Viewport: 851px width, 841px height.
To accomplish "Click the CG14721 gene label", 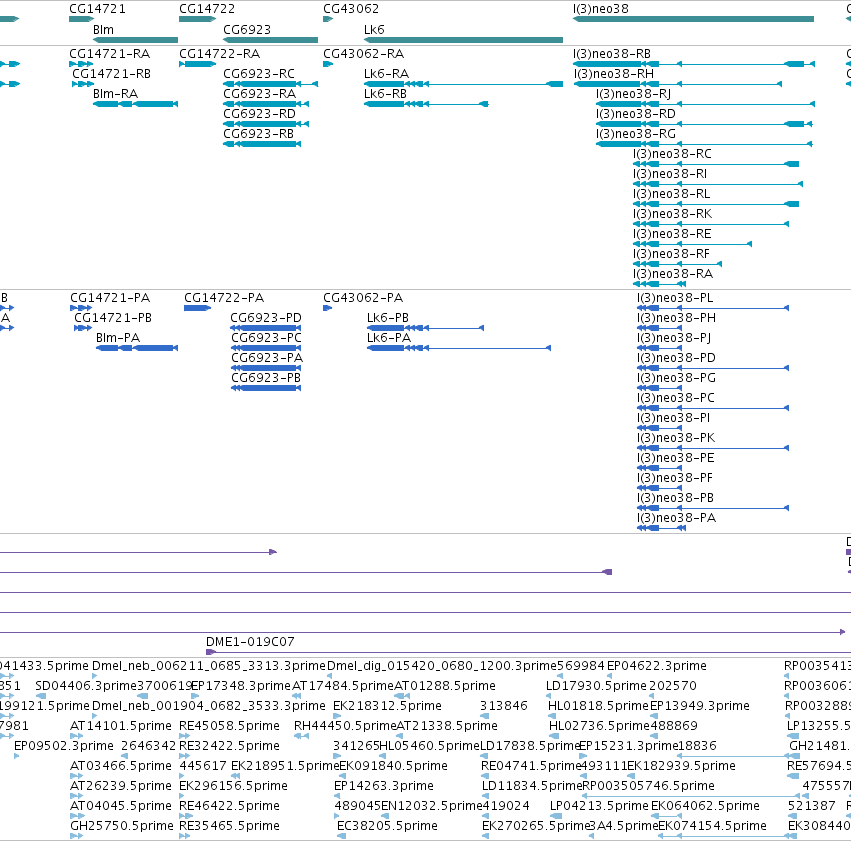I will (97, 9).
